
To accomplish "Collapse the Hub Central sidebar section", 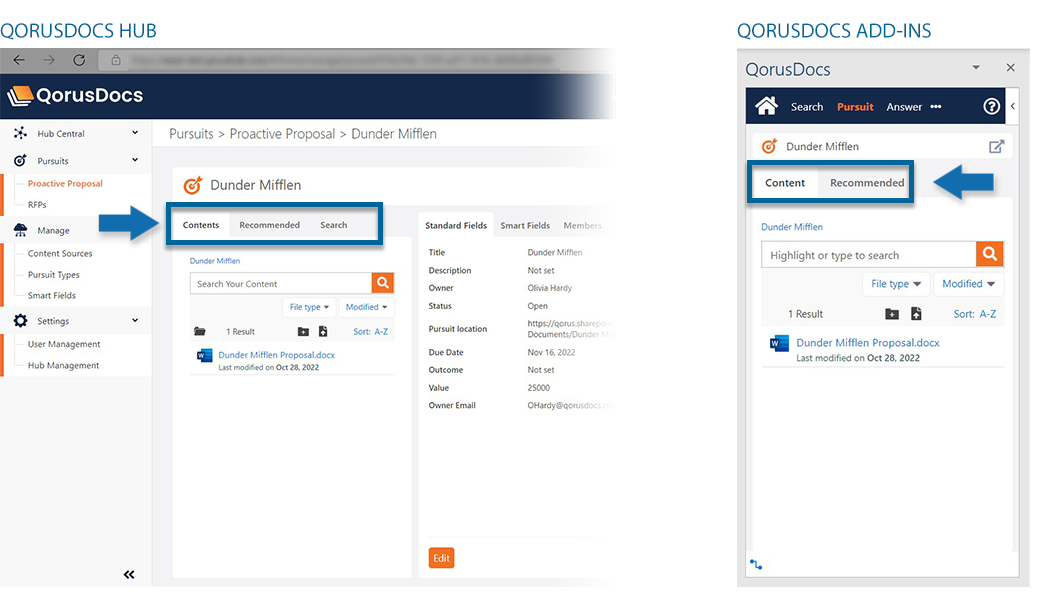I will pyautogui.click(x=135, y=133).
